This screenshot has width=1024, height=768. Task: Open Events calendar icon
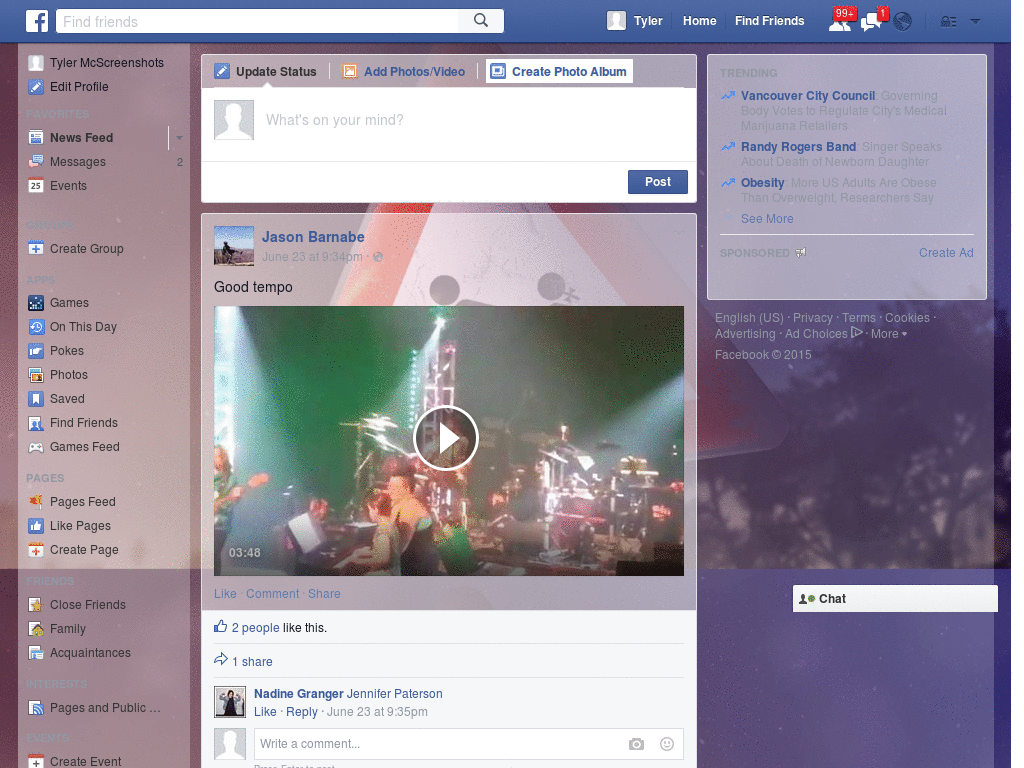tap(36, 186)
